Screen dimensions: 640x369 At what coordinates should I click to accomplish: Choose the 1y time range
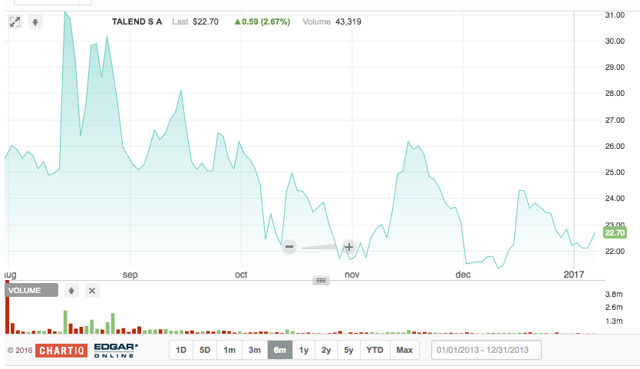pyautogui.click(x=304, y=350)
